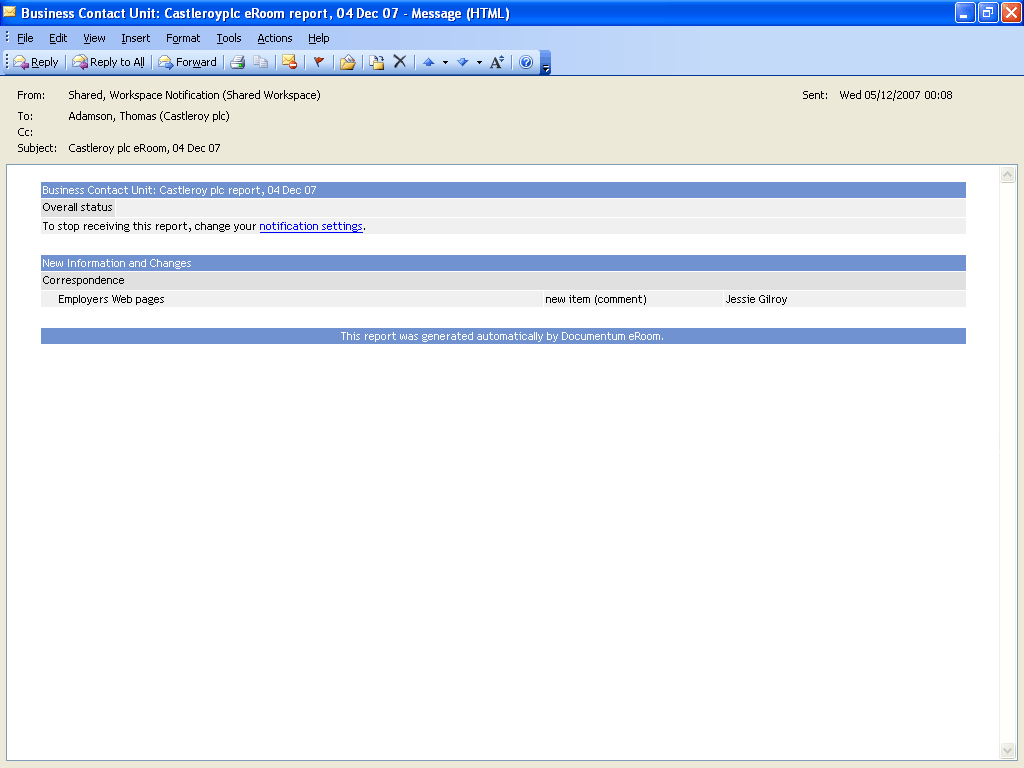The height and width of the screenshot is (768, 1024).
Task: Print the eRoom report message
Action: point(239,62)
